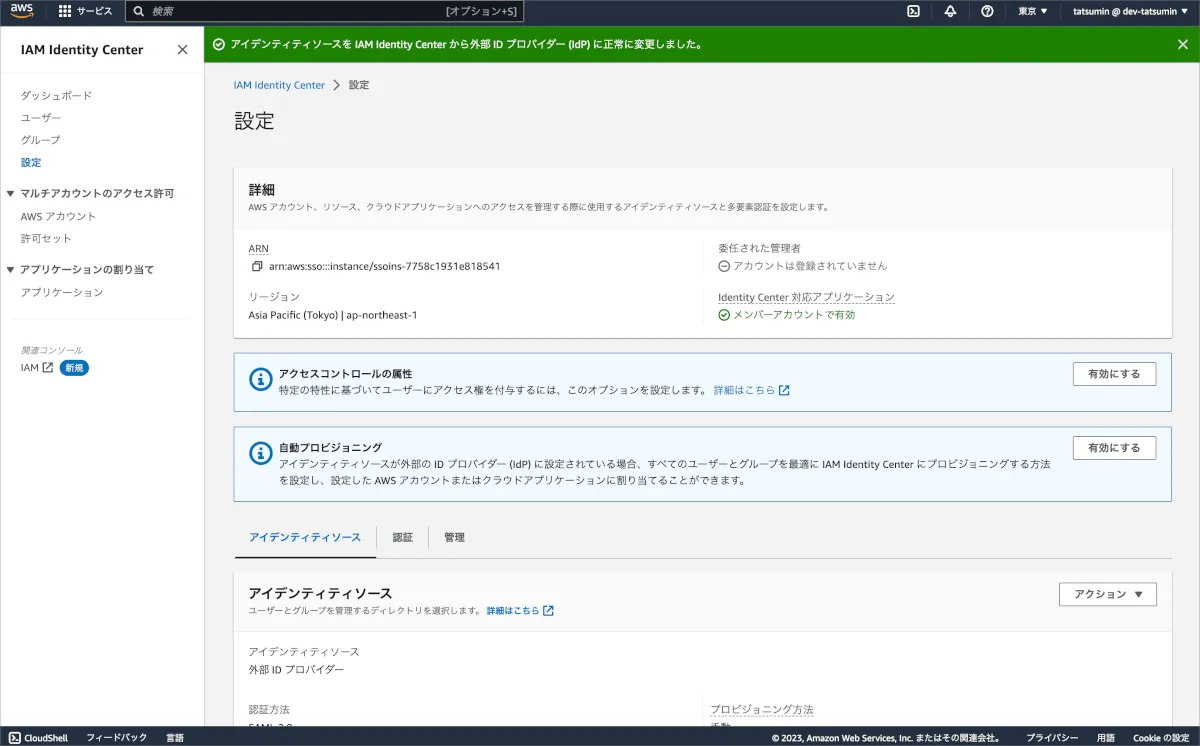Open the services grid menu icon
1200x746 pixels.
coord(65,11)
